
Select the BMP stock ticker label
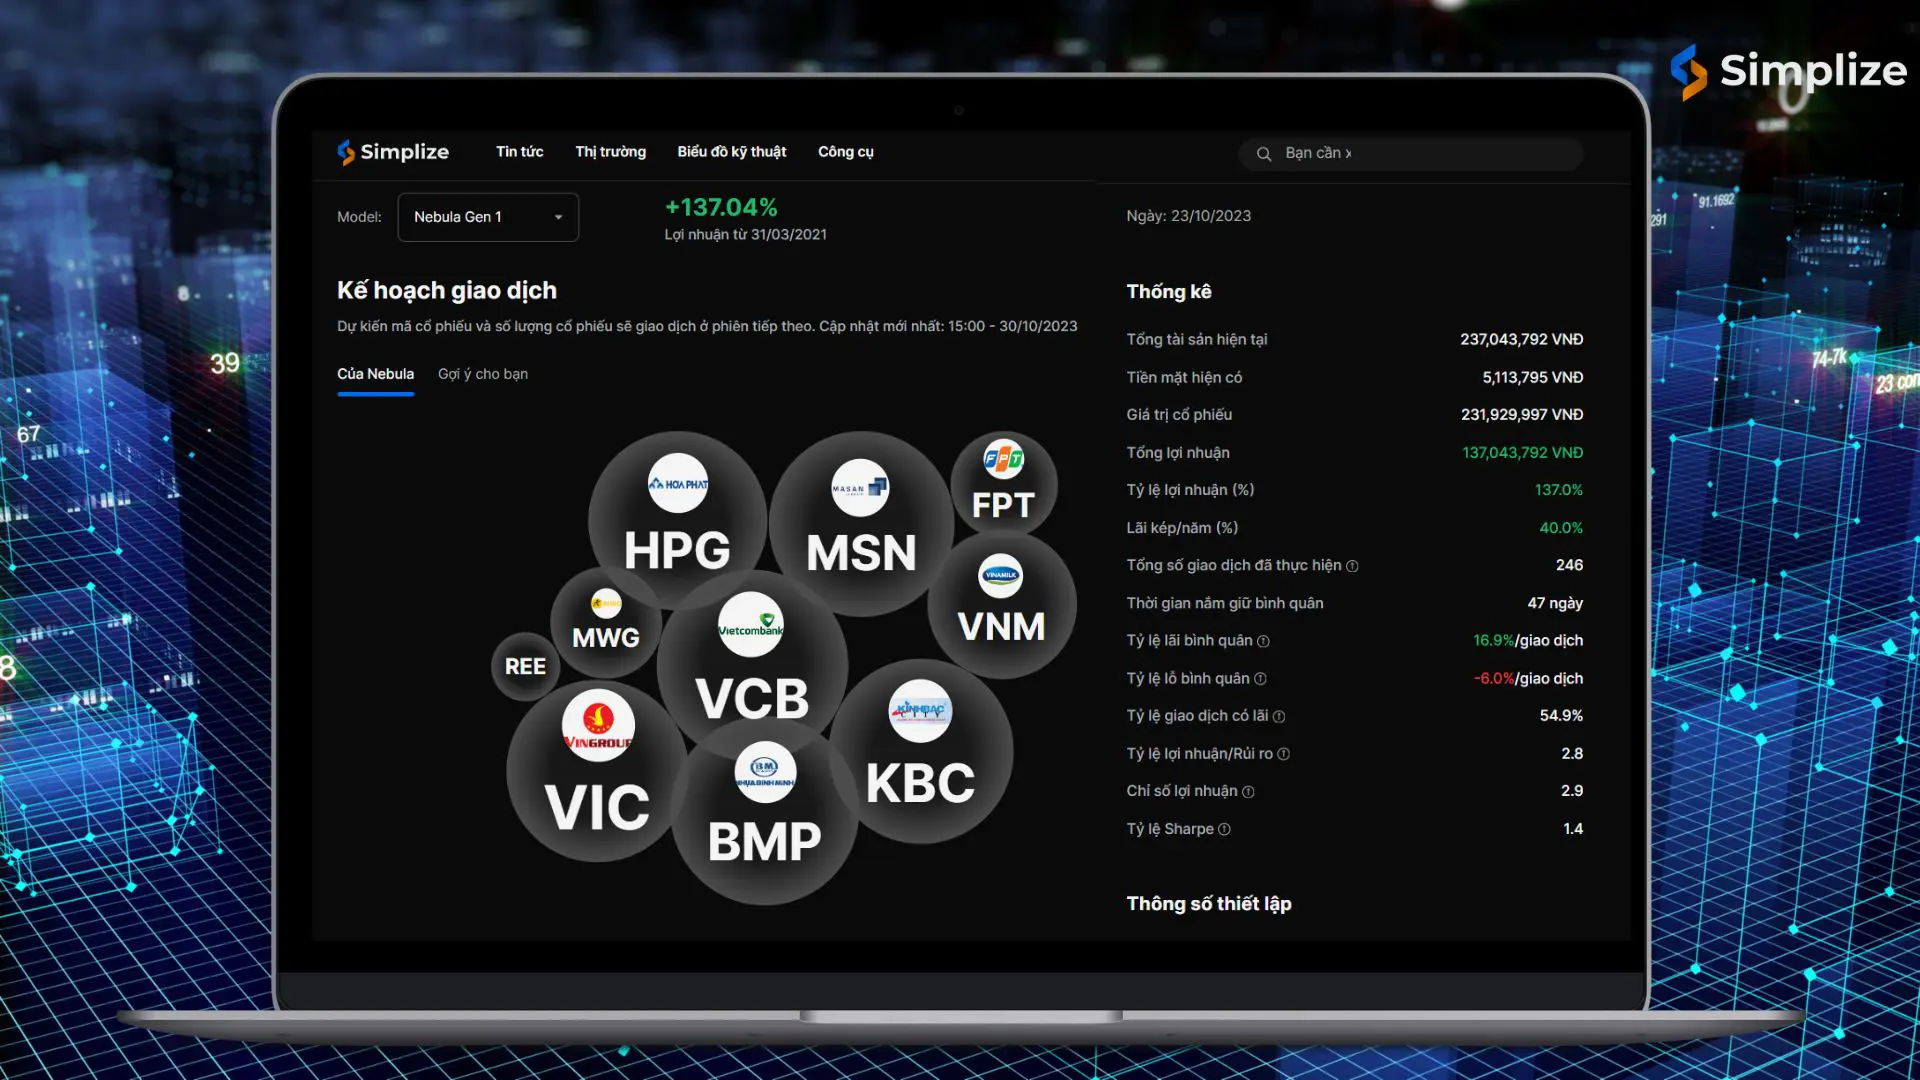point(765,842)
